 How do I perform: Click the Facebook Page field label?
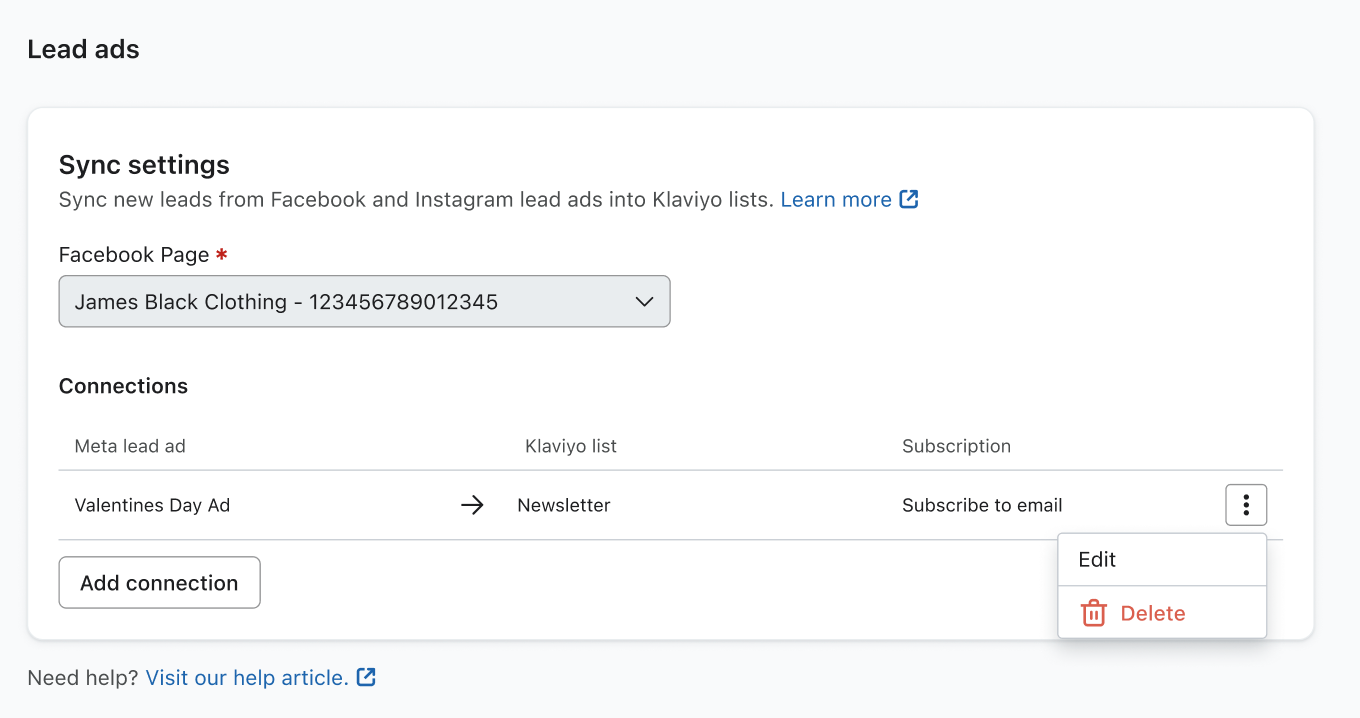(x=134, y=255)
